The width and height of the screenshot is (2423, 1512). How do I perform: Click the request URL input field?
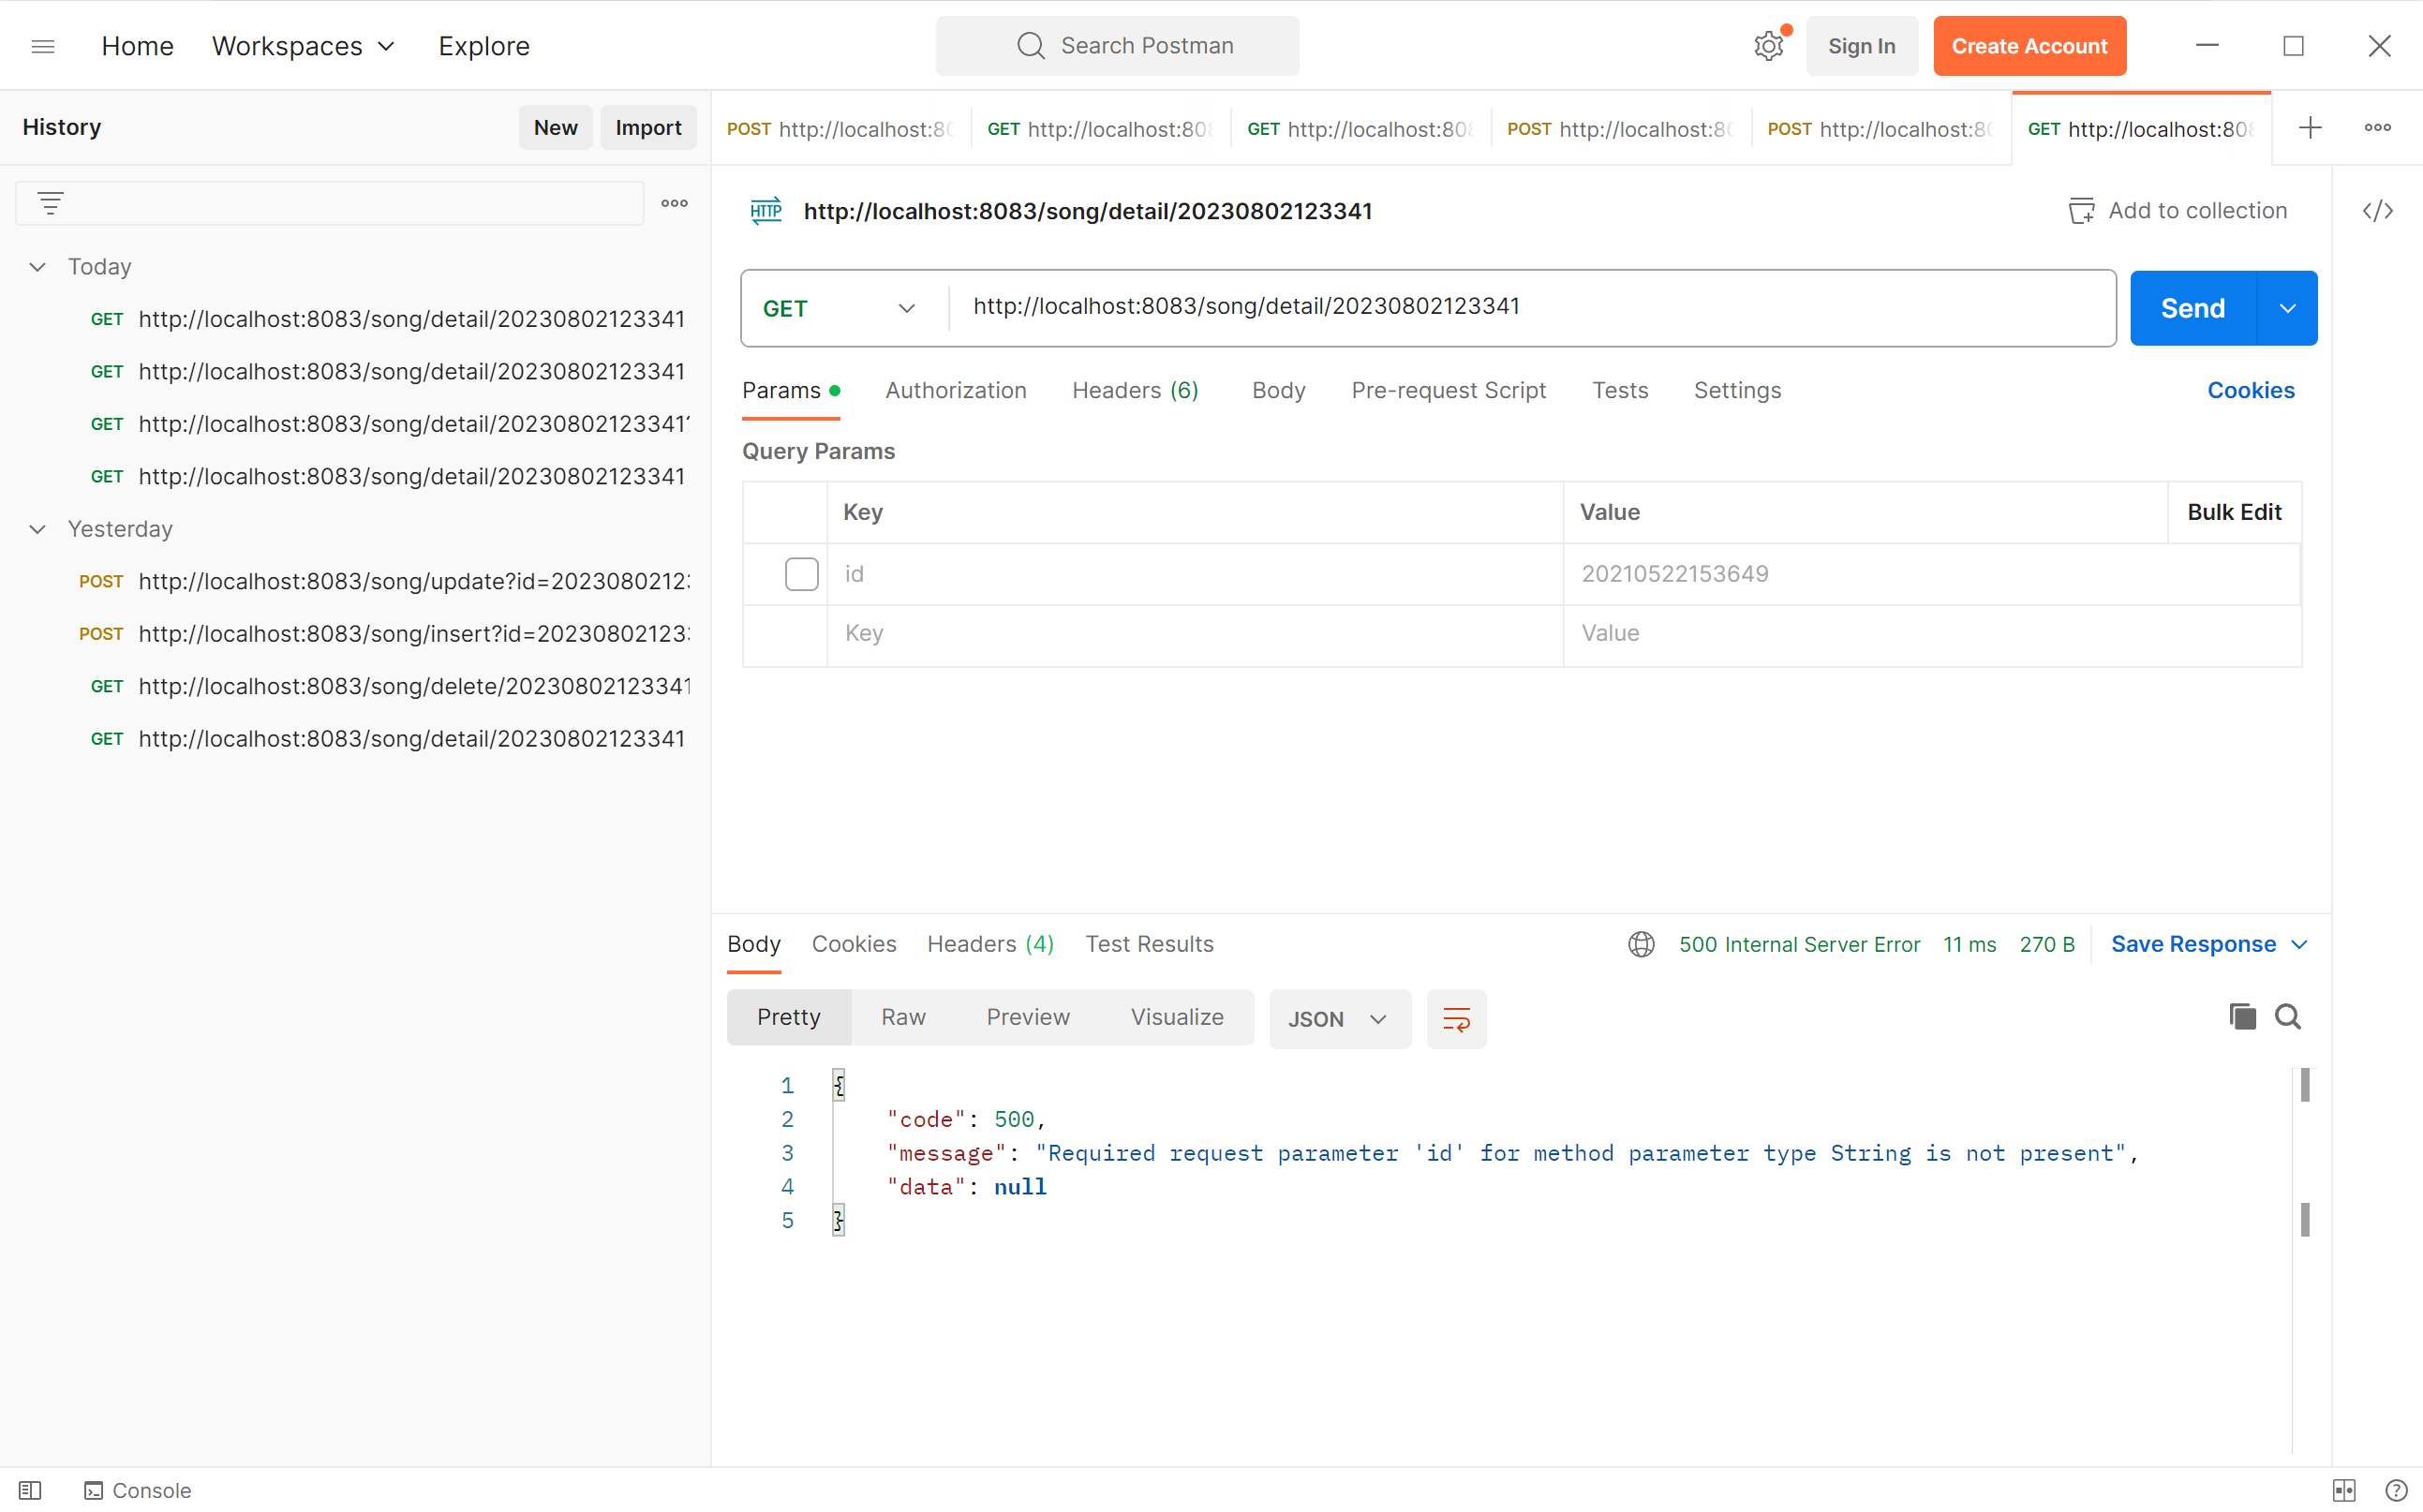coord(1530,307)
